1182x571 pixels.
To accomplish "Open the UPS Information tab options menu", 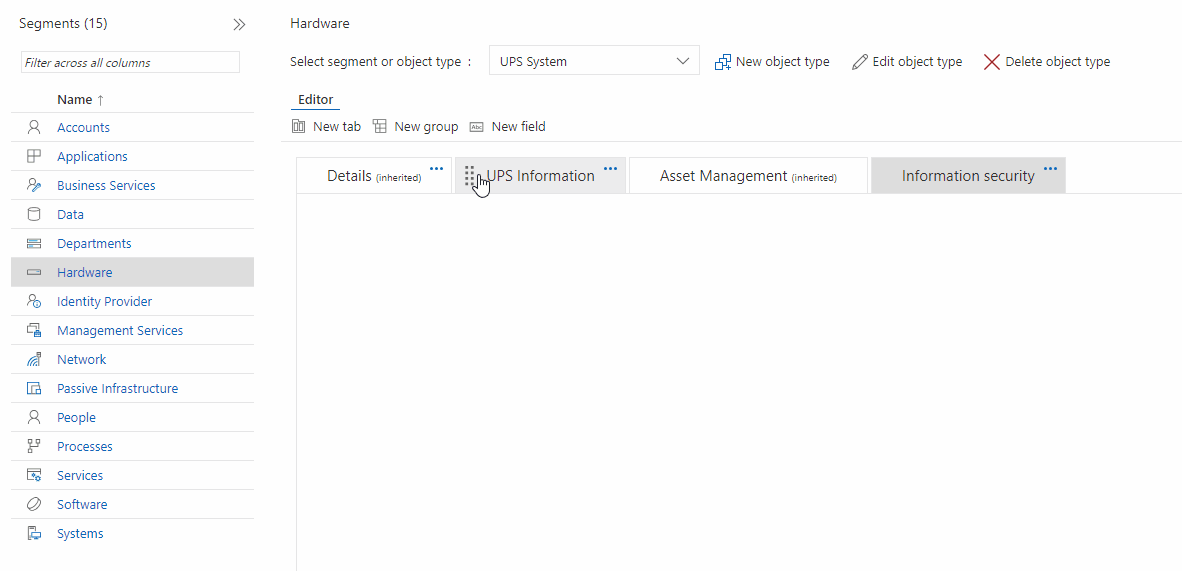I will click(x=611, y=168).
